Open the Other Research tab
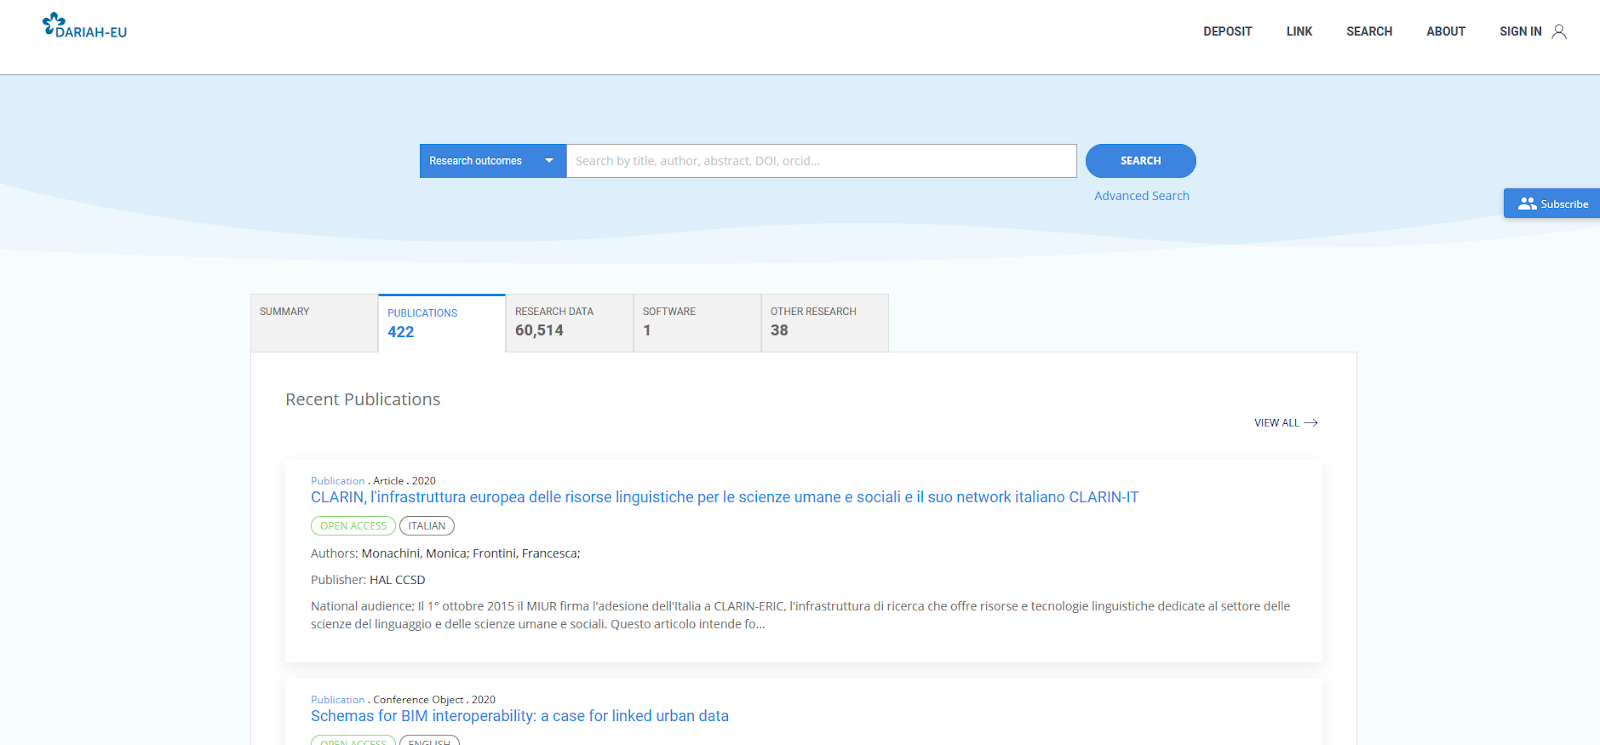 825,323
